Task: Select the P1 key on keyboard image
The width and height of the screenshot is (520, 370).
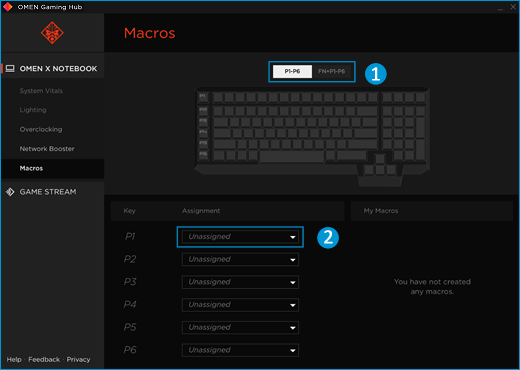Action: click(x=203, y=97)
